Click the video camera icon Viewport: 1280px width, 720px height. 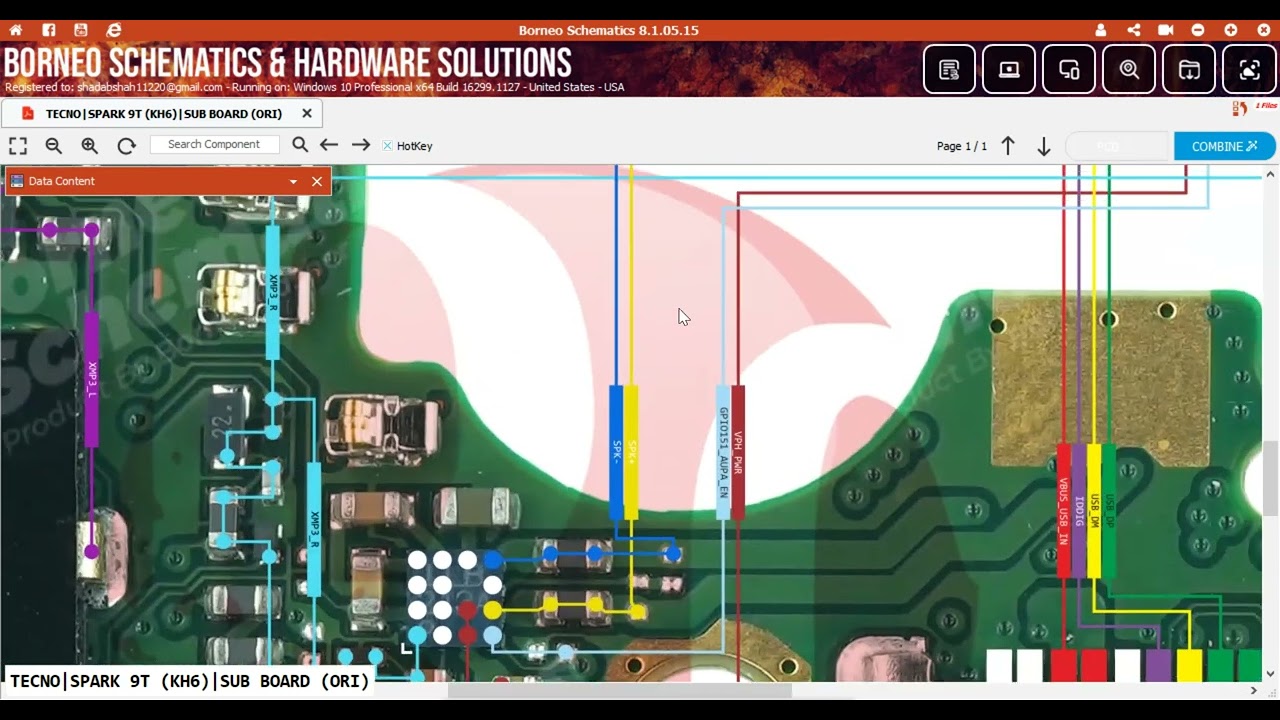[1165, 30]
